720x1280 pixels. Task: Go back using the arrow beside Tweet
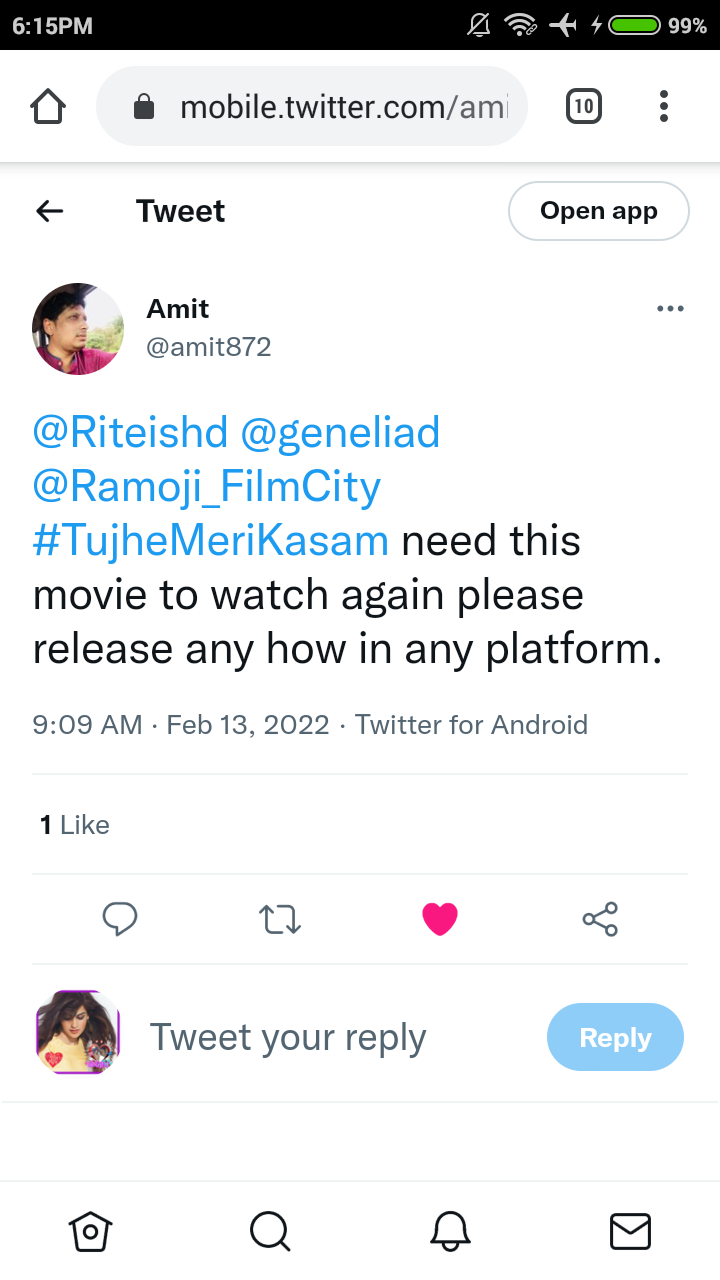(49, 211)
